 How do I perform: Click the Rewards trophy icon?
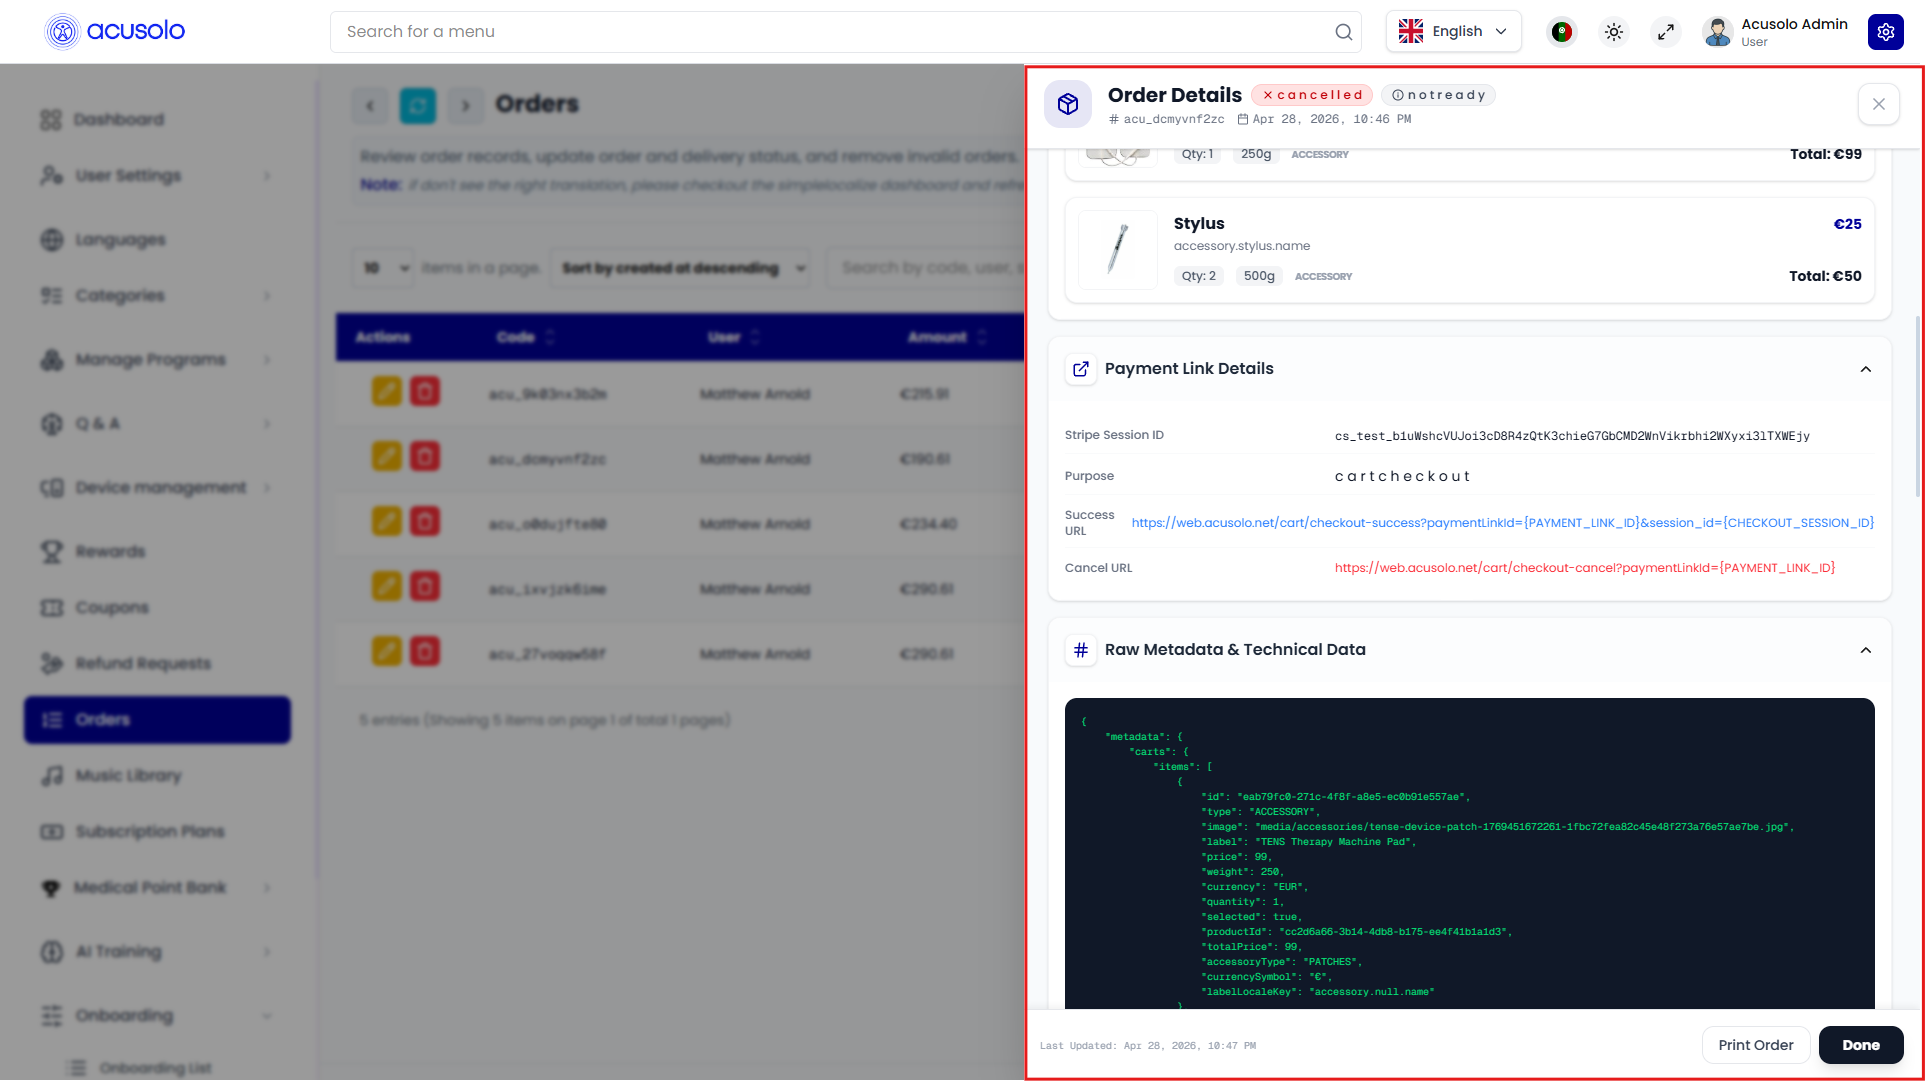pos(52,552)
